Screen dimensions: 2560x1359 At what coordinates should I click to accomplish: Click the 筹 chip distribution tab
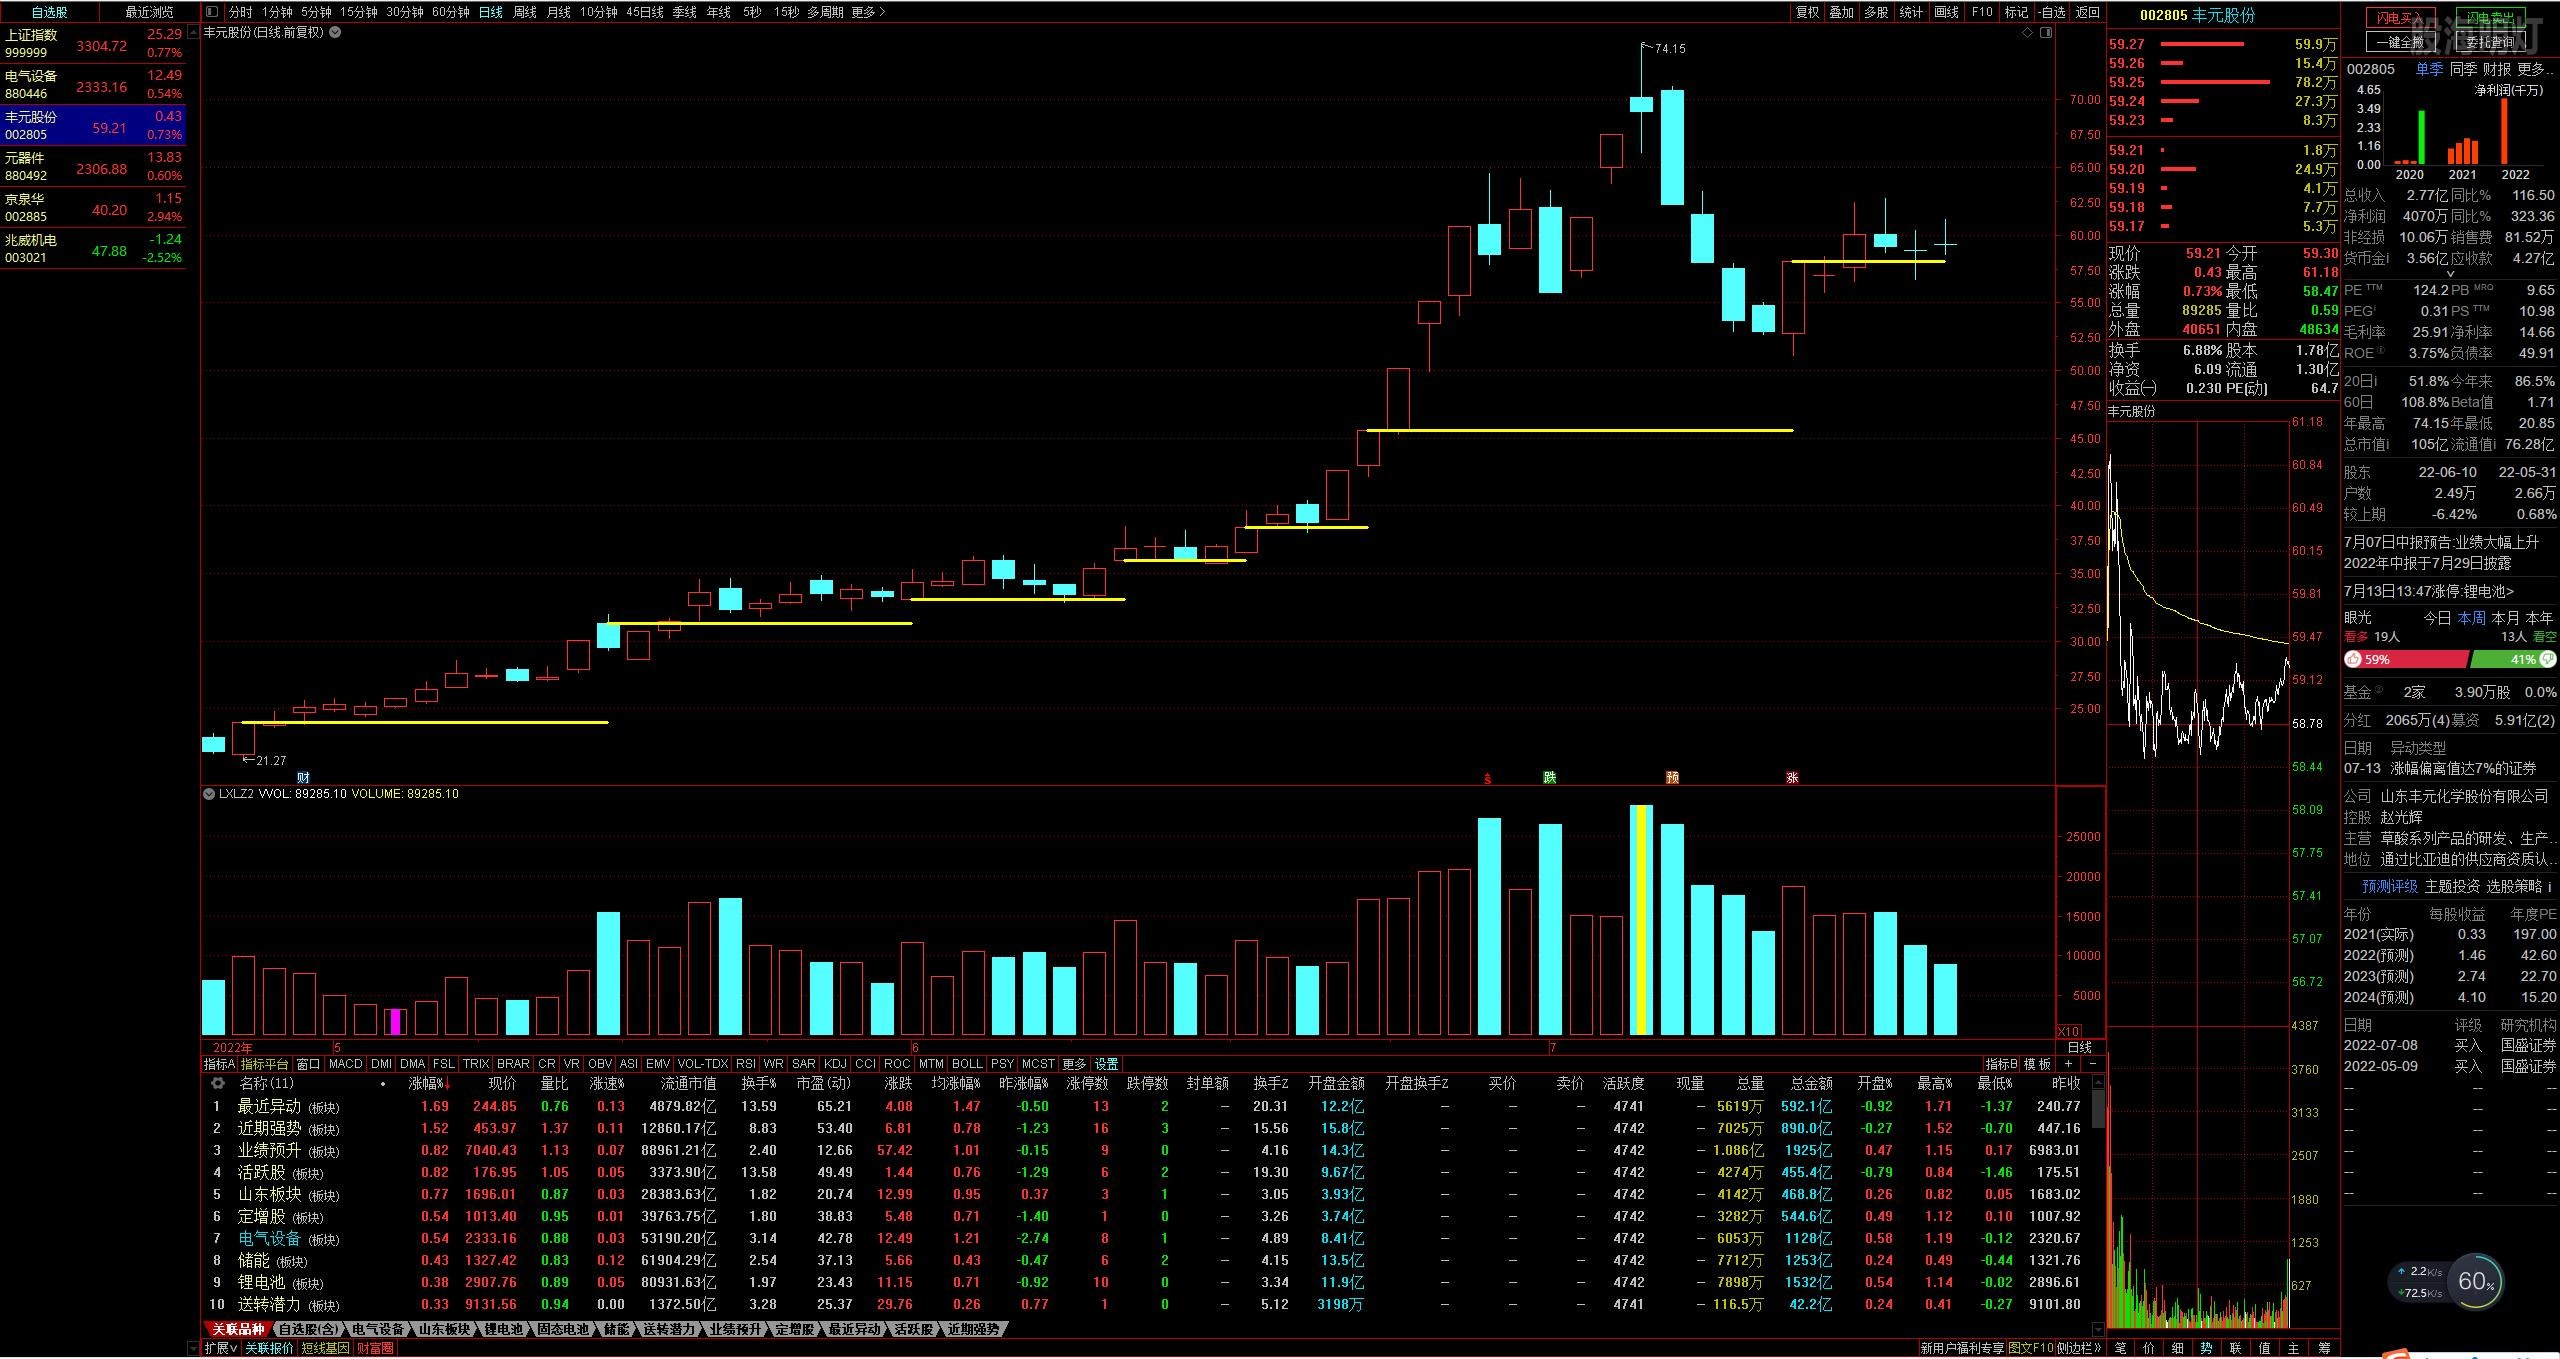2324,1348
